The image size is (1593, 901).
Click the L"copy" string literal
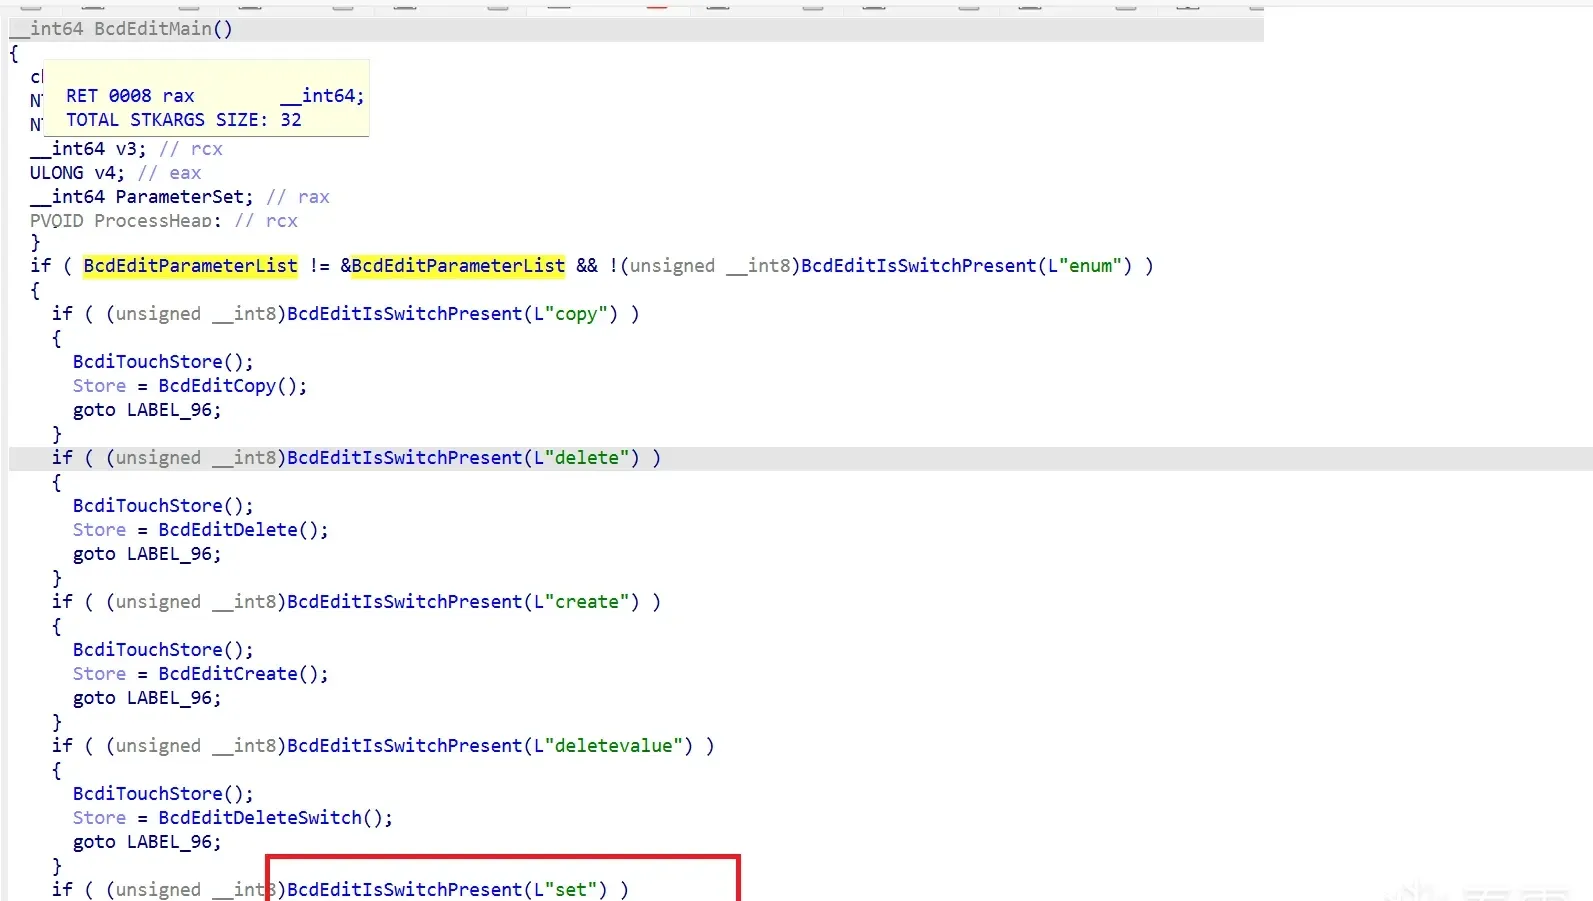click(571, 314)
